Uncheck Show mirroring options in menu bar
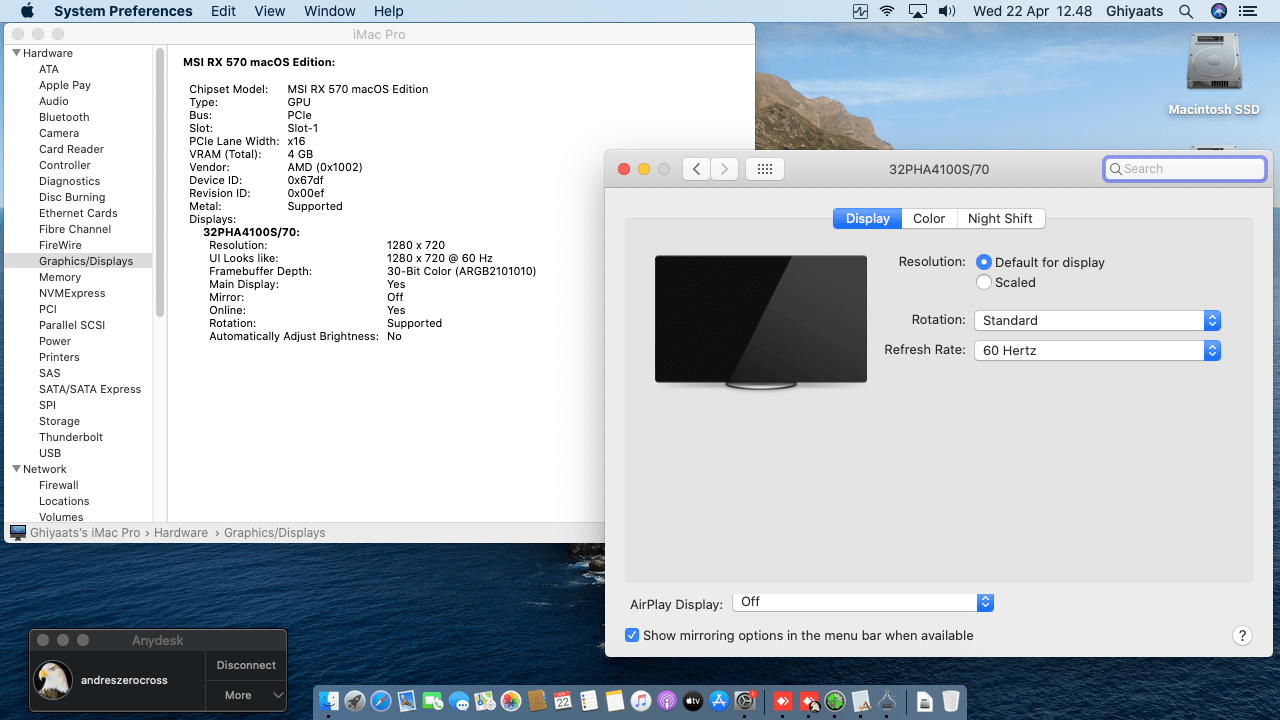 (x=632, y=635)
